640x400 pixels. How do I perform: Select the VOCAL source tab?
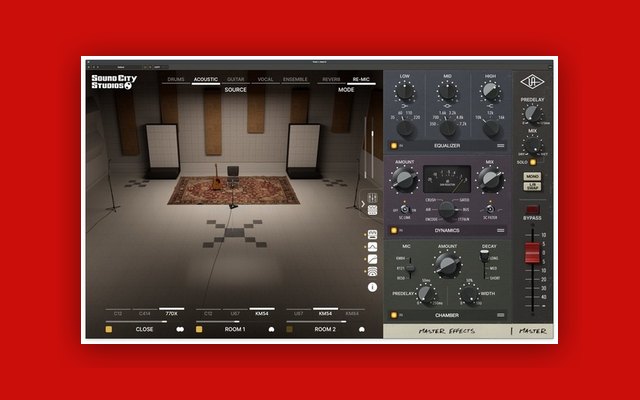point(265,79)
